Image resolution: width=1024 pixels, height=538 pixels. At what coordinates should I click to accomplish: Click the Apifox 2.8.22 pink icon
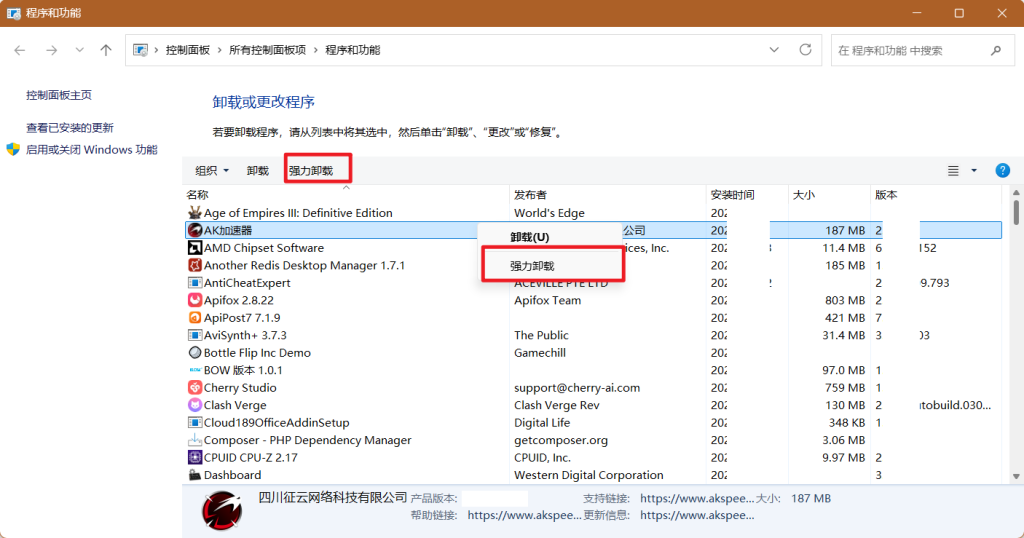[x=195, y=300]
